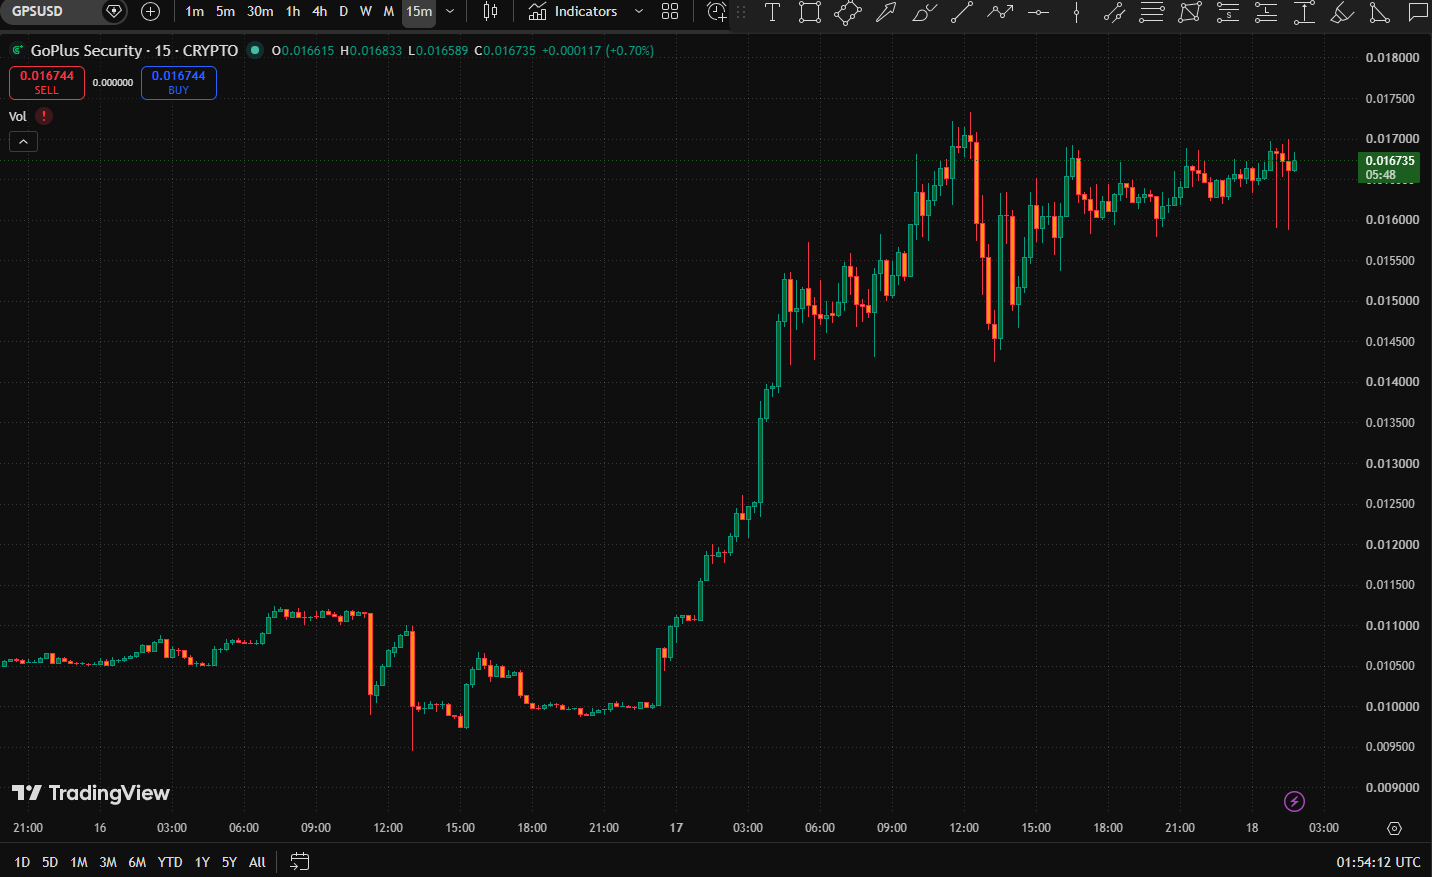Expand the timeframe interval dropdown arrow
This screenshot has width=1432, height=877.
(450, 12)
